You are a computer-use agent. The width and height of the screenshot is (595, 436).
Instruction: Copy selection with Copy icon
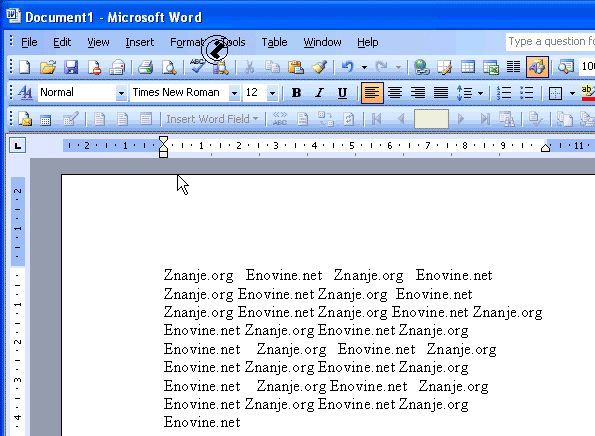pyautogui.click(x=272, y=68)
